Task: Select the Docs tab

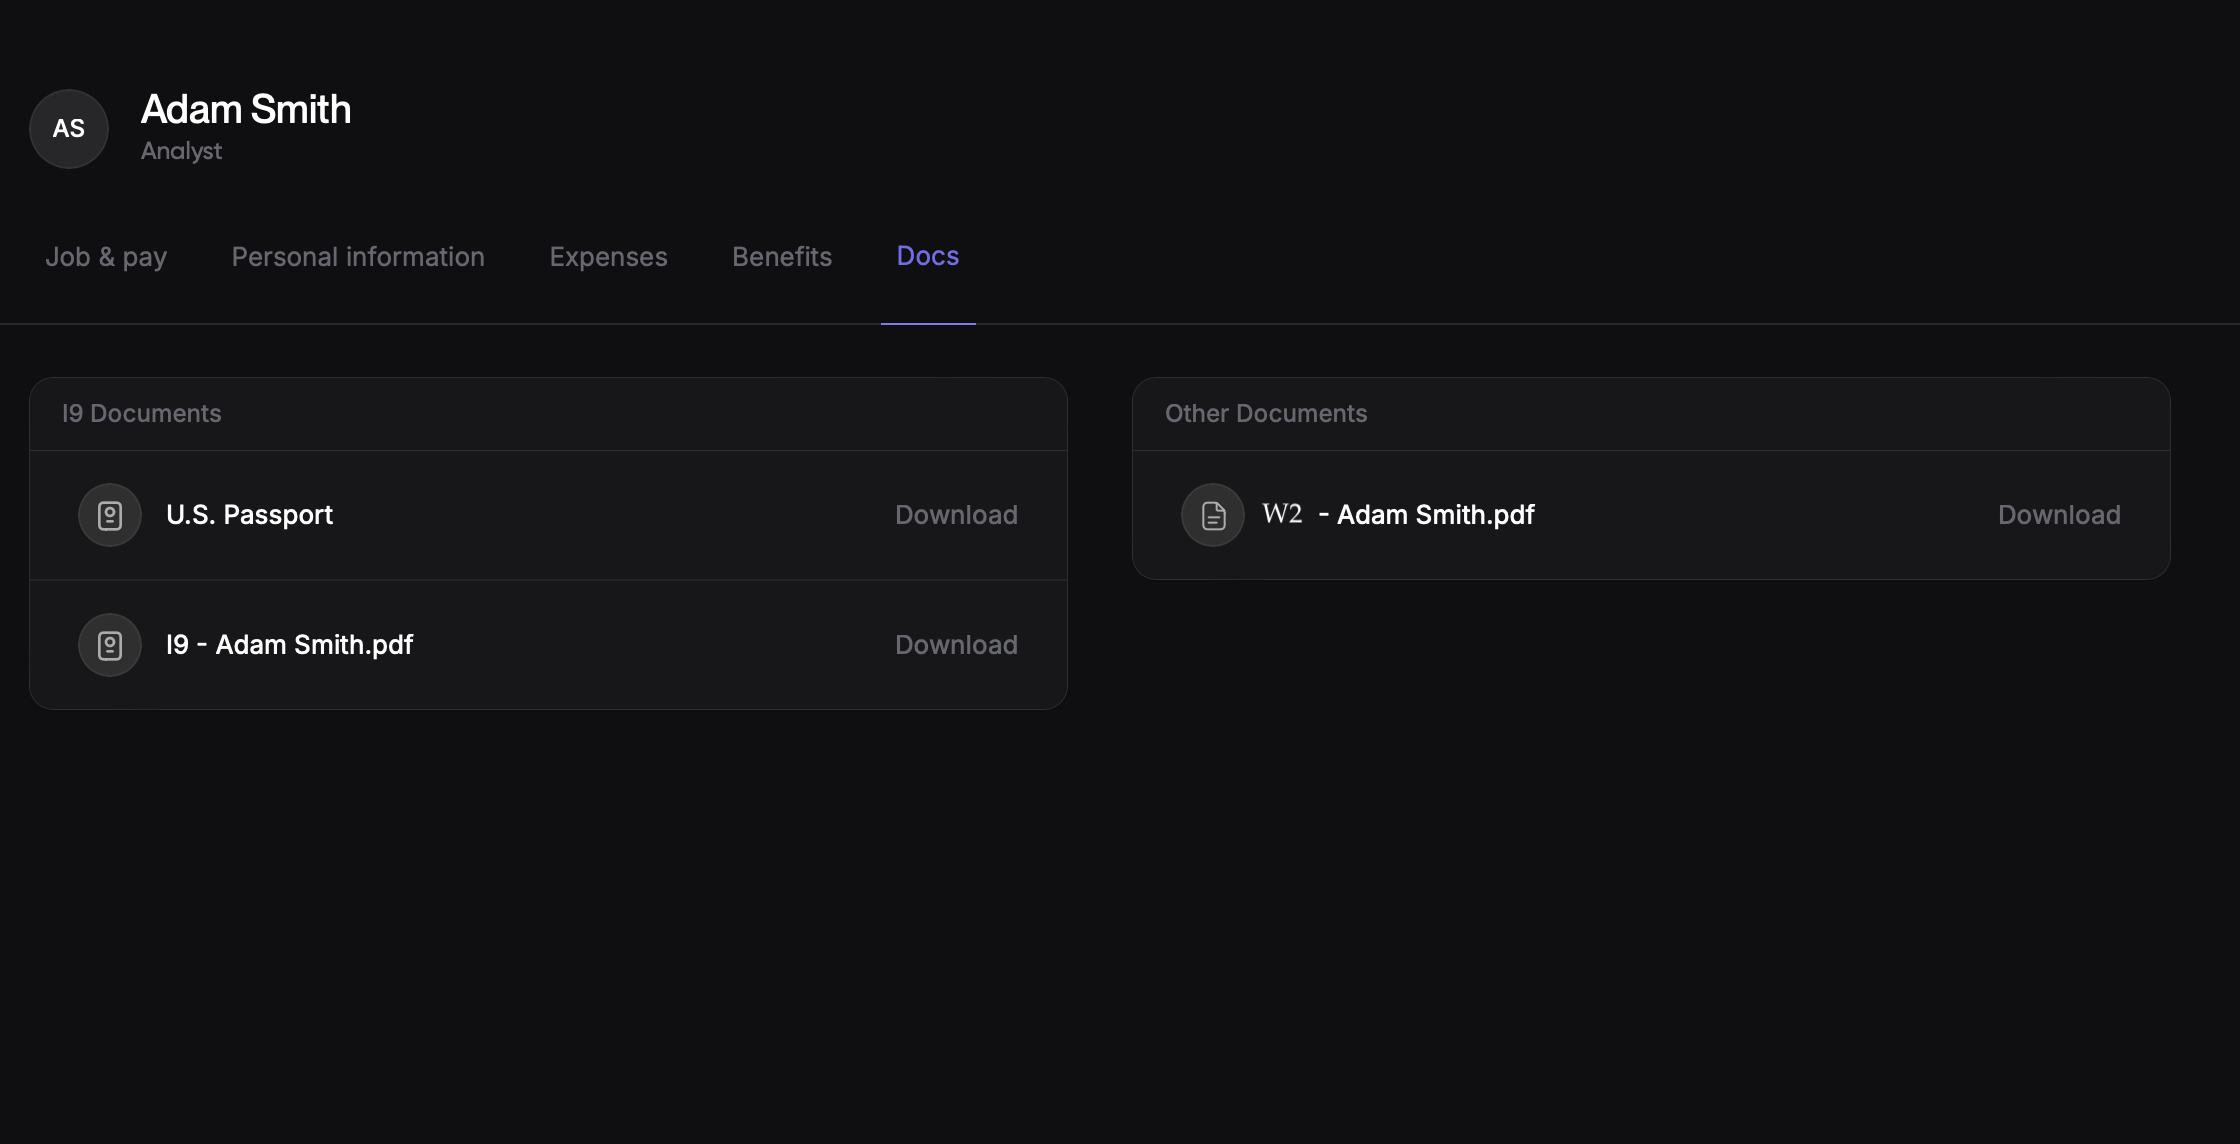Action: click(928, 256)
